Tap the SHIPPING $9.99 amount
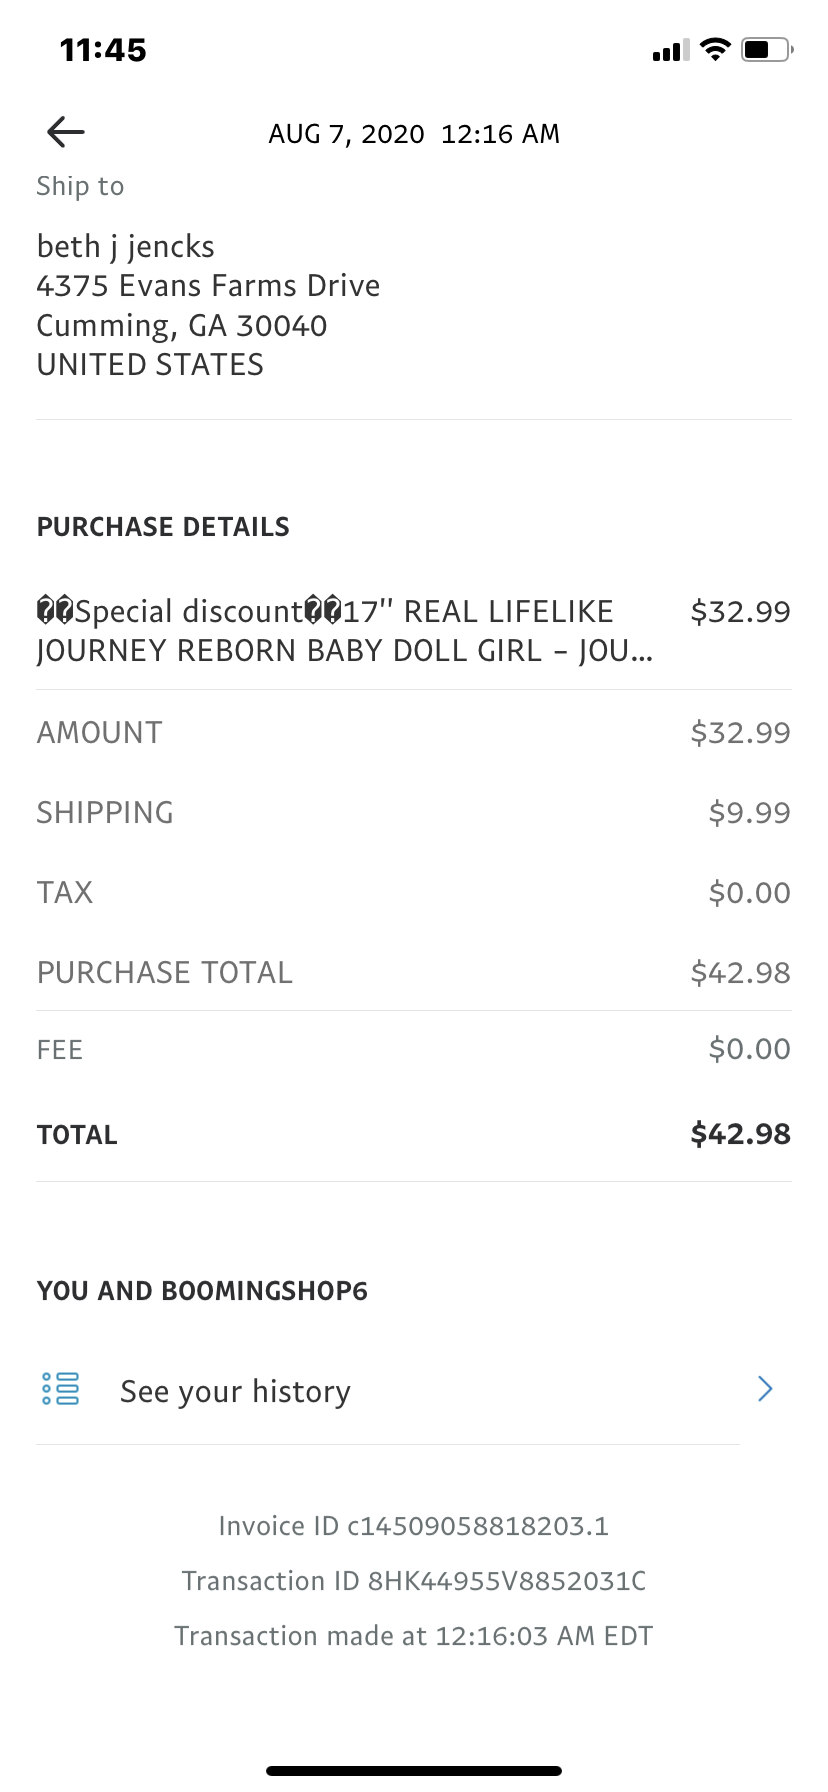The width and height of the screenshot is (828, 1792). [x=749, y=813]
